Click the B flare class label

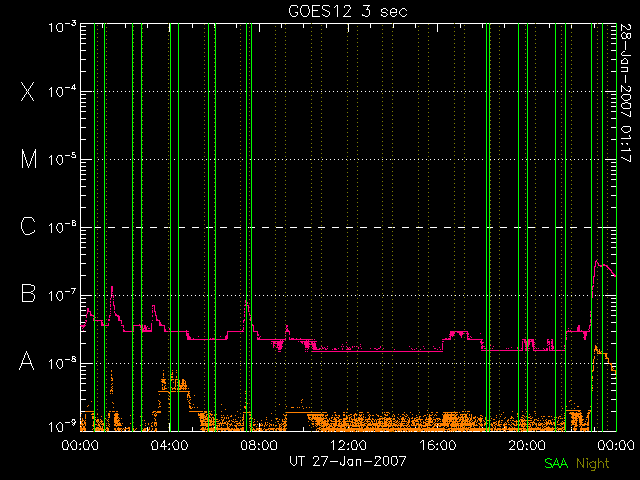pos(28,293)
